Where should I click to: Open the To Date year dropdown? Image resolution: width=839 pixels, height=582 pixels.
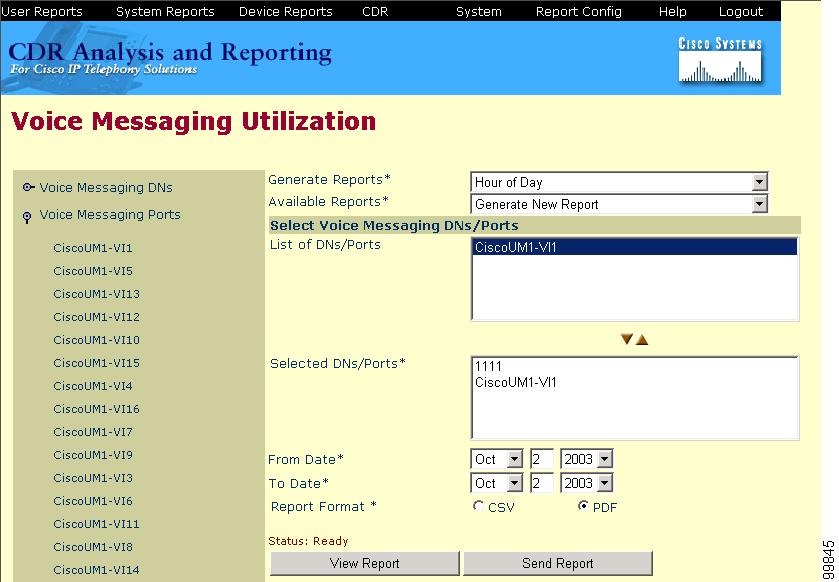coord(605,483)
